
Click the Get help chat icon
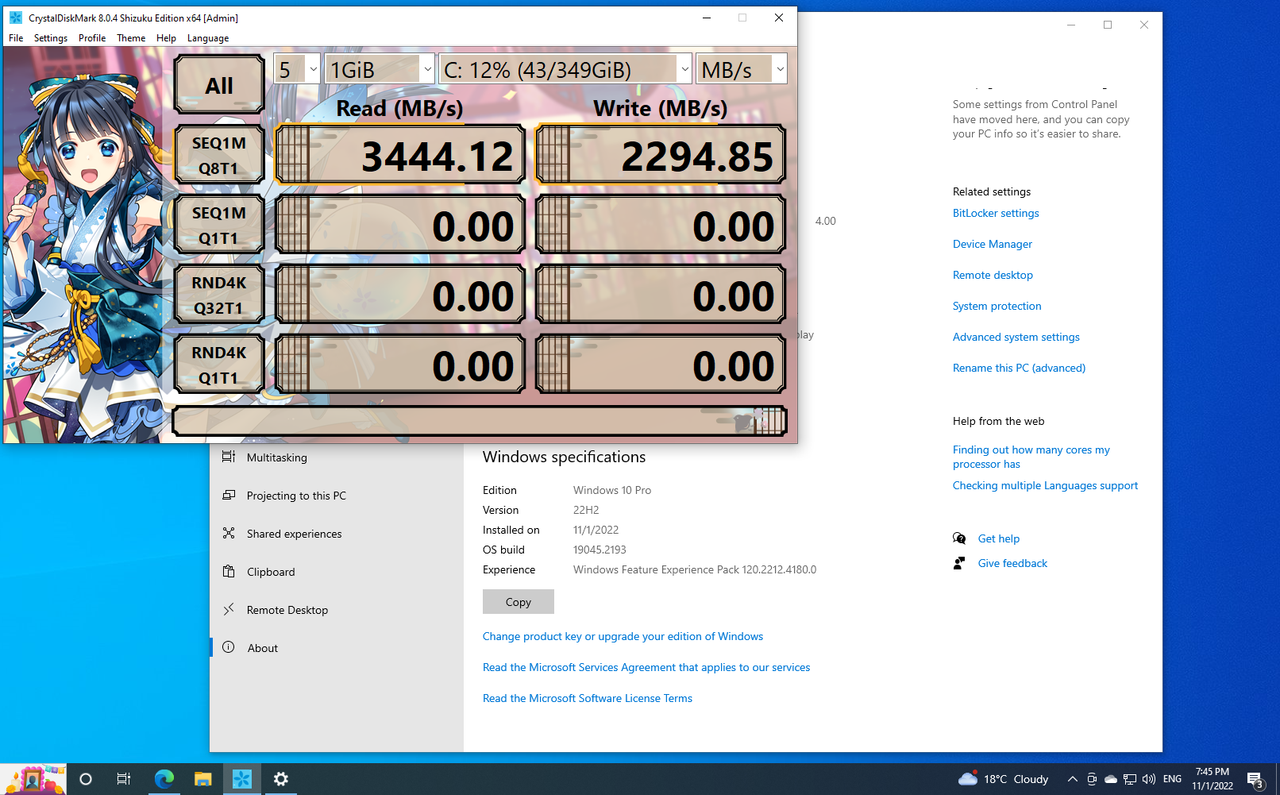pyautogui.click(x=960, y=538)
